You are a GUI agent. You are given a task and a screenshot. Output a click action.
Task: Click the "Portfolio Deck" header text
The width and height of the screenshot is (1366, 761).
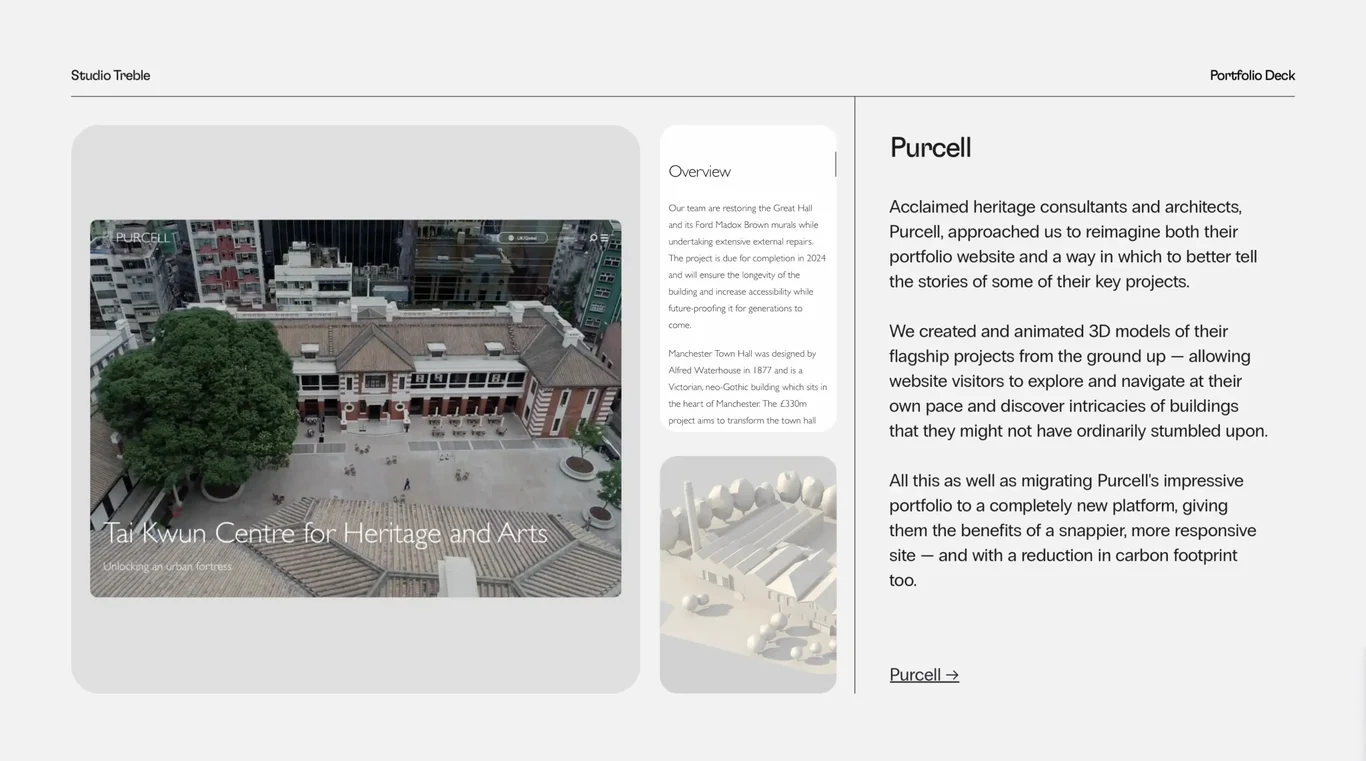(1252, 76)
